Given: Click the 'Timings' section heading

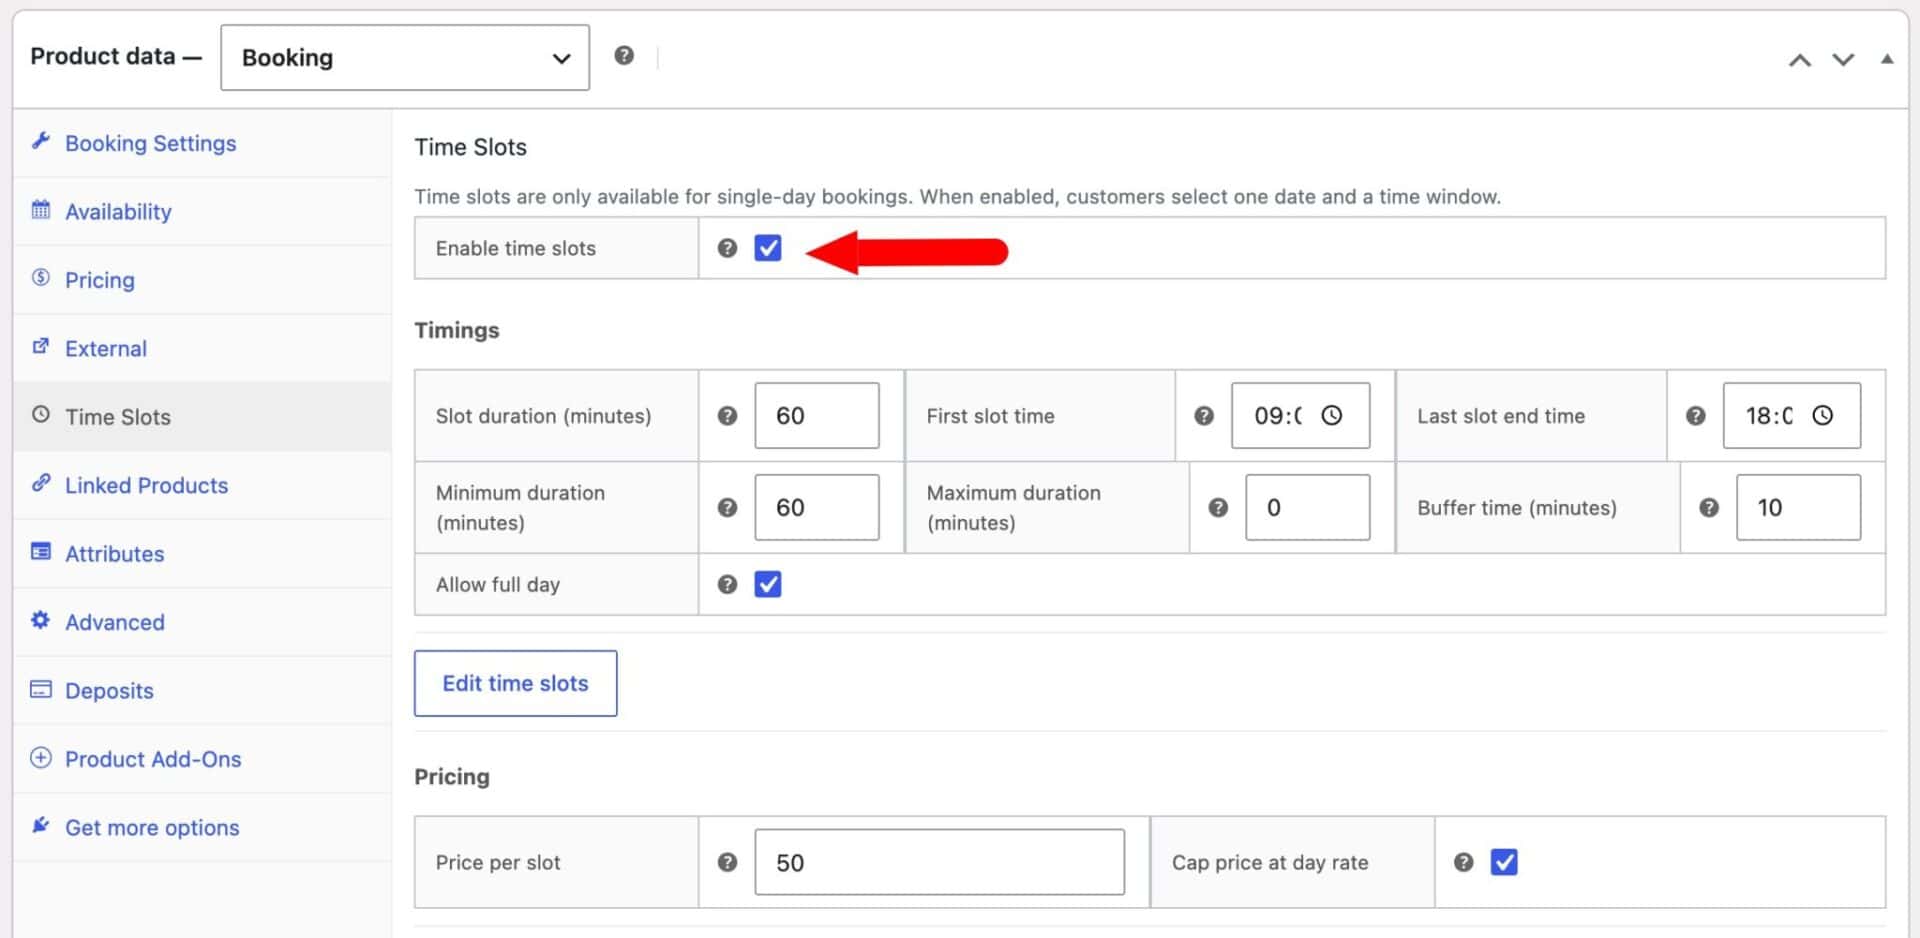Looking at the screenshot, I should (457, 330).
